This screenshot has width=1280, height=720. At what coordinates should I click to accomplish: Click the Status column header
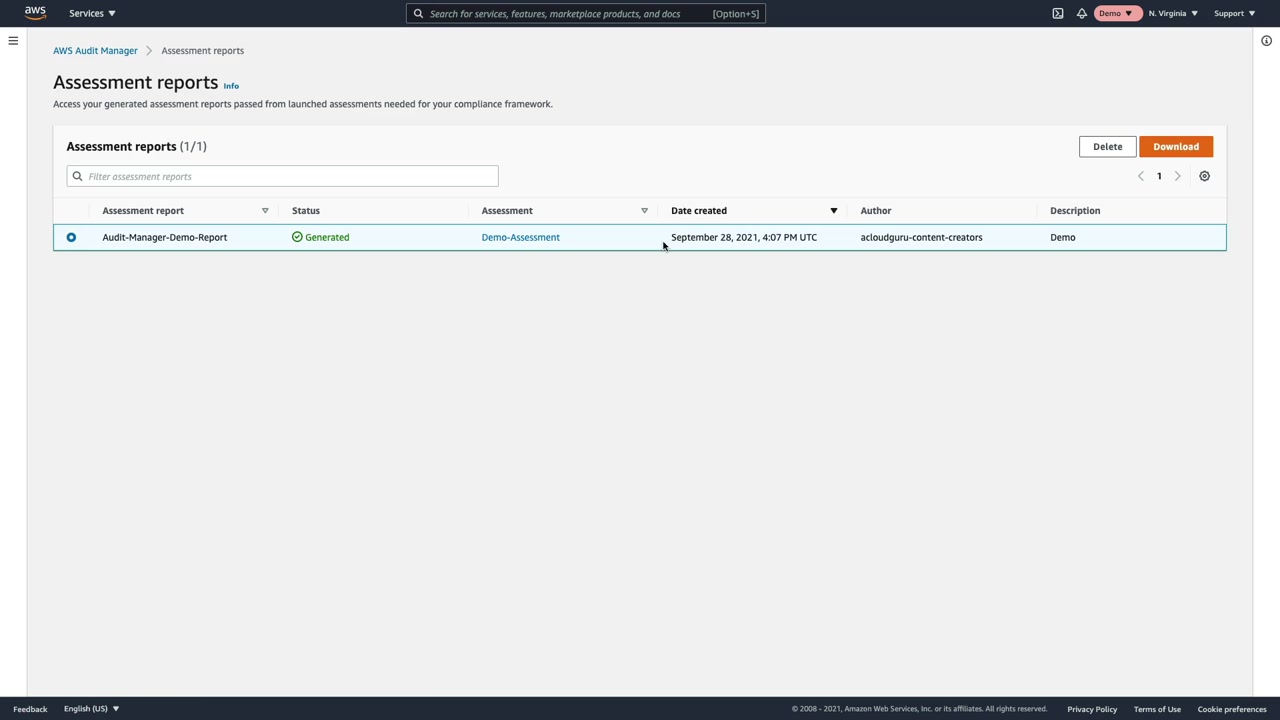306,211
